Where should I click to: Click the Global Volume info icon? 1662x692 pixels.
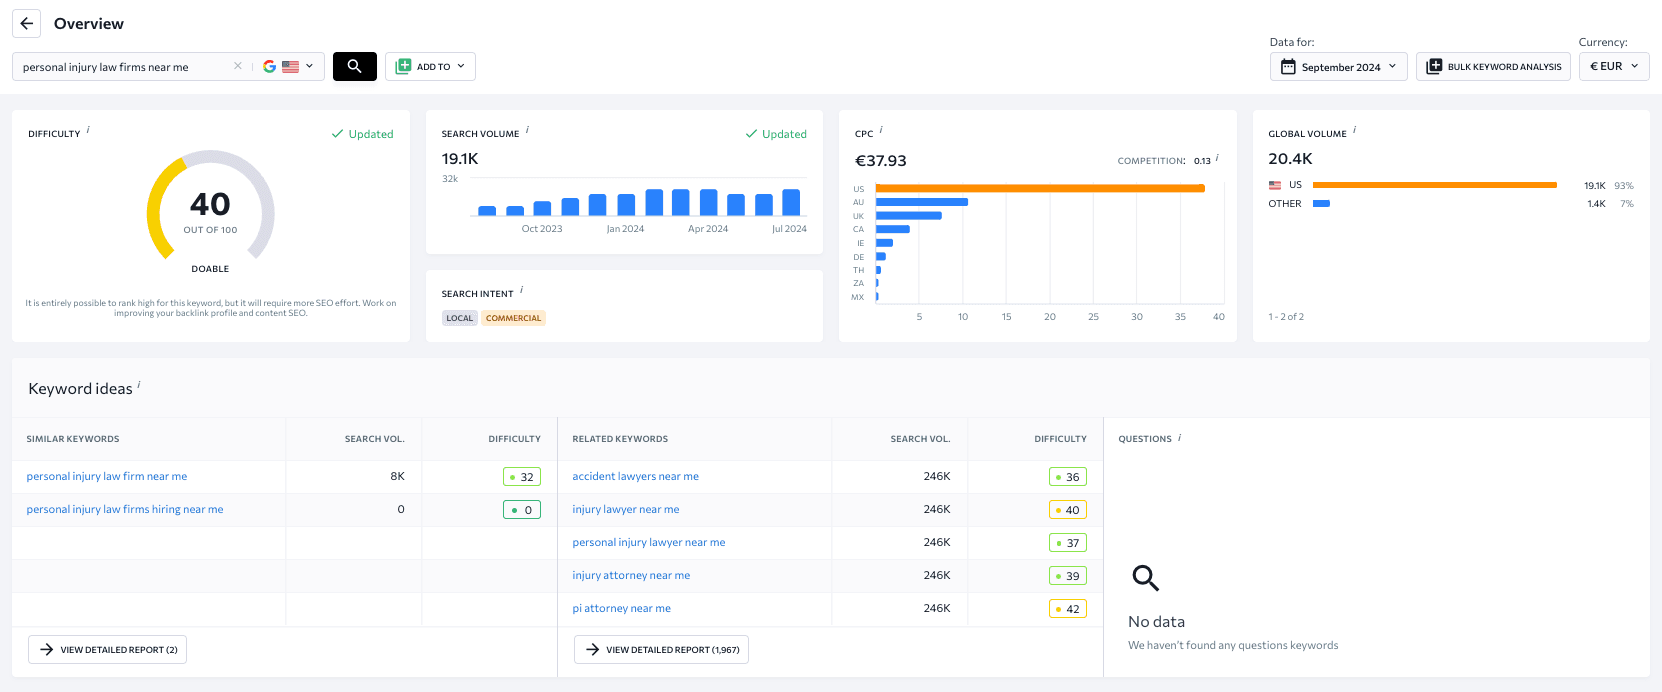click(x=1354, y=130)
